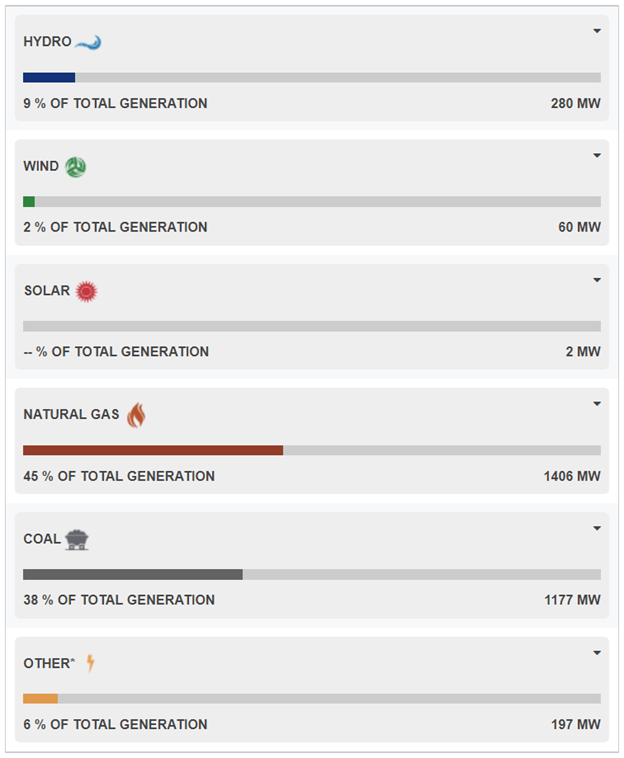
Task: Click the Coal cart icon
Action: coord(77,540)
